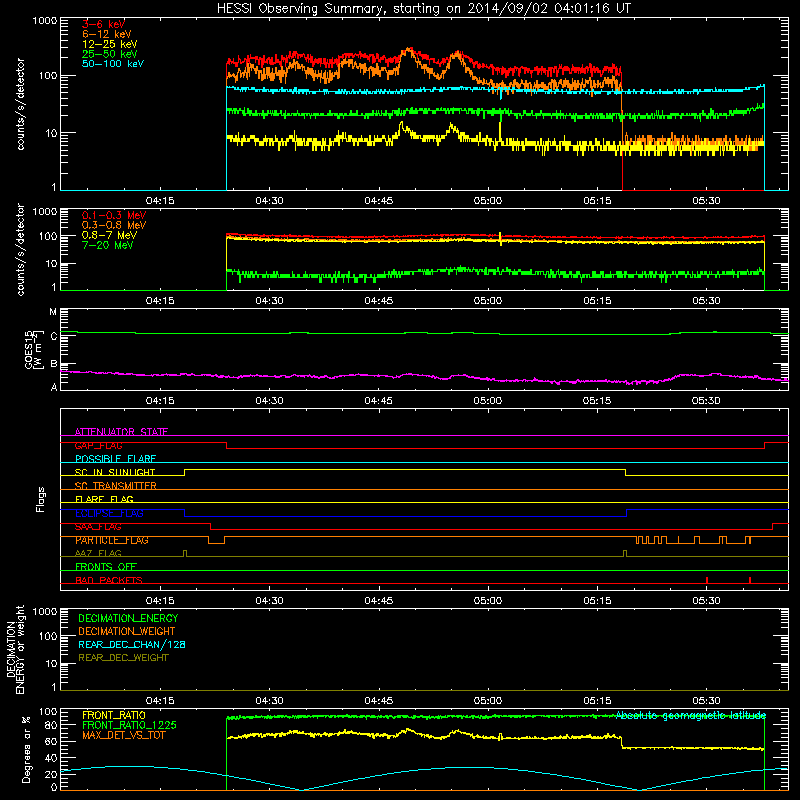
Task: Click the B class tick on GOES axis
Action: pos(54,364)
